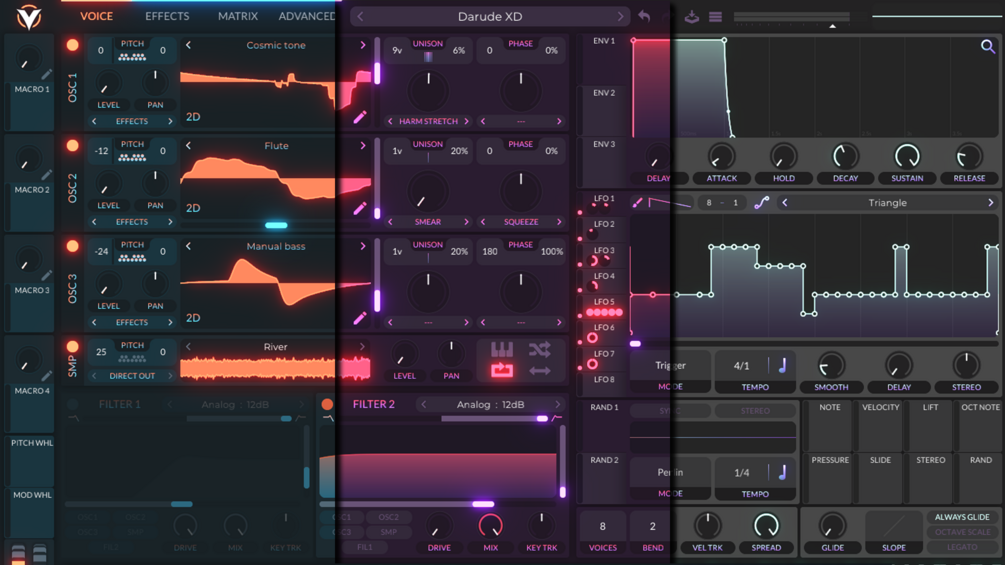The height and width of the screenshot is (565, 1005).
Task: Toggle OSC 3 on/off switch
Action: coord(72,246)
